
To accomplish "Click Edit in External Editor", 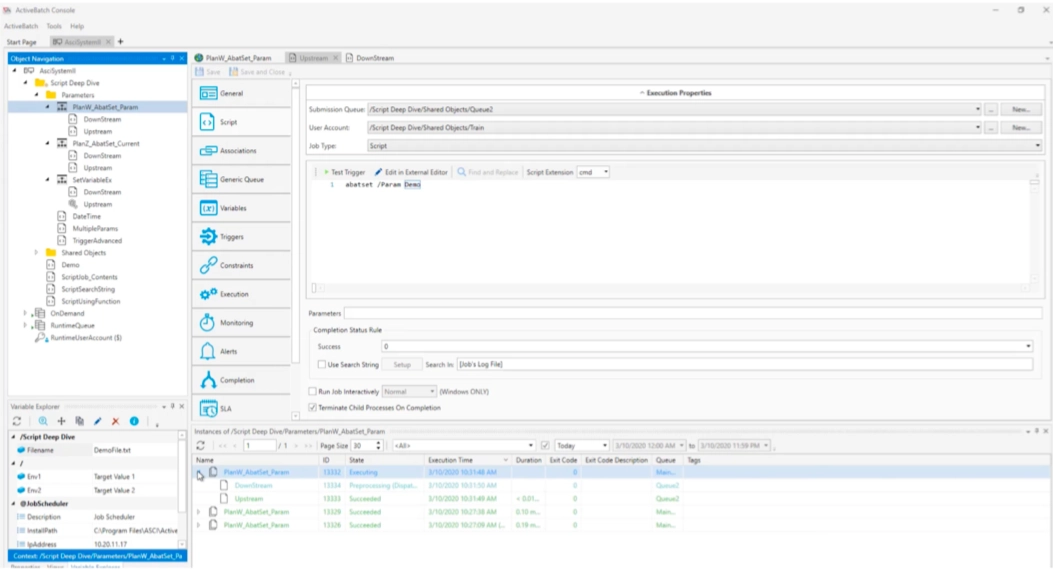I will [x=411, y=172].
